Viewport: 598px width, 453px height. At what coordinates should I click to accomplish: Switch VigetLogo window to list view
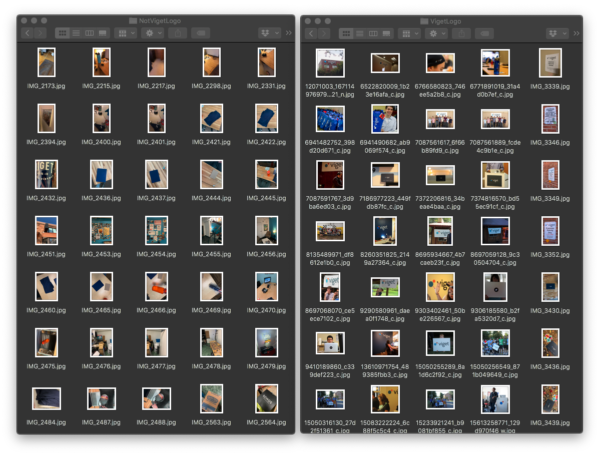point(360,34)
